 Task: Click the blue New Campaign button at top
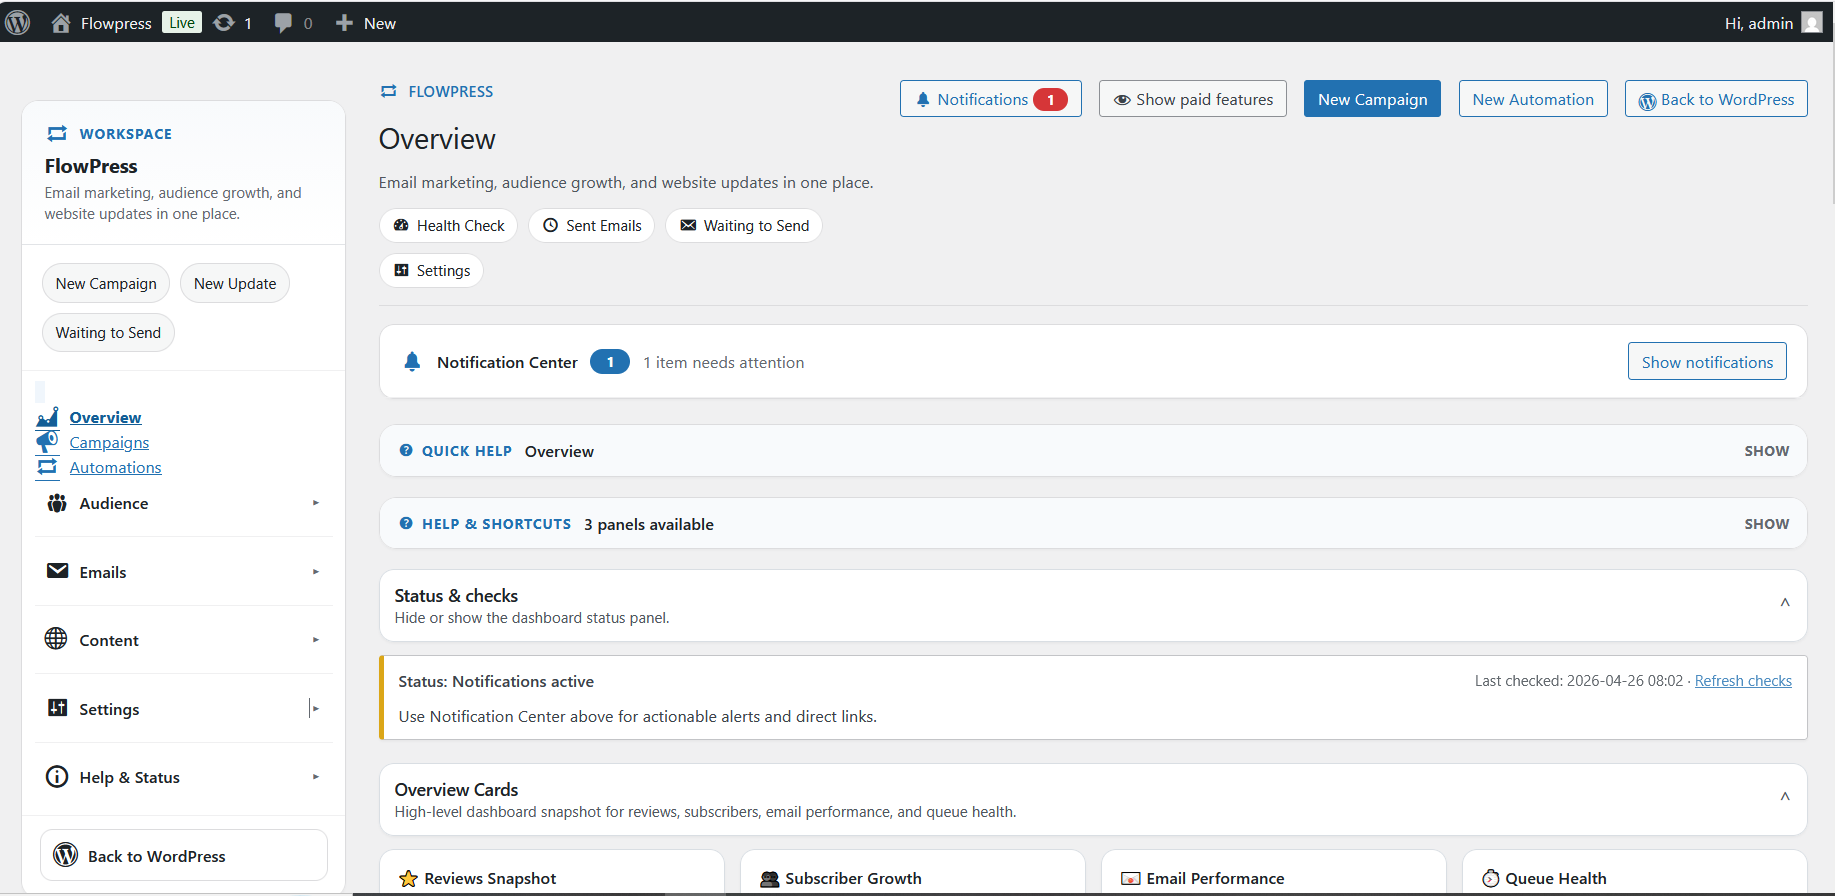pos(1372,99)
